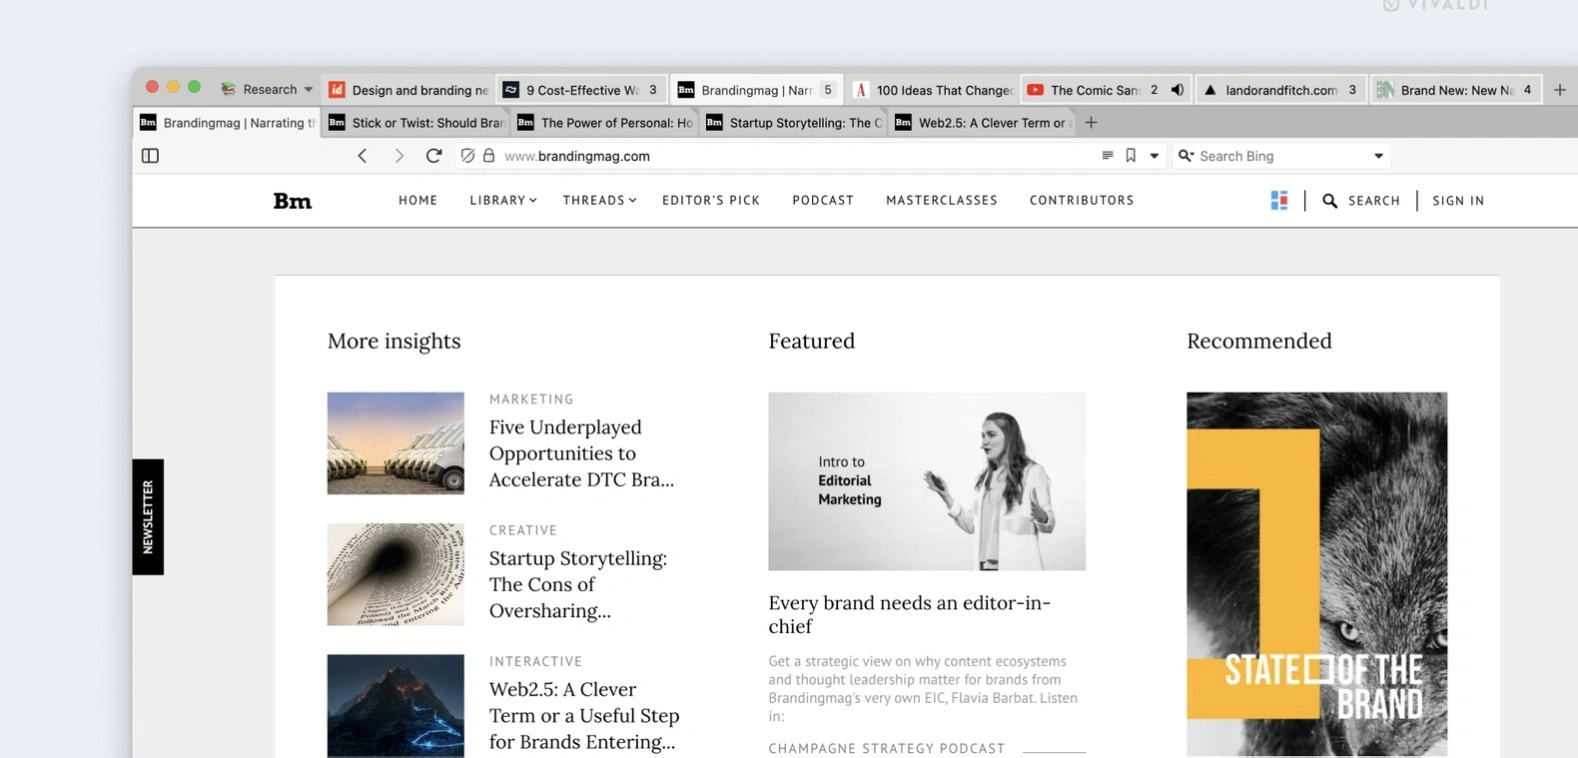The width and height of the screenshot is (1578, 758).
Task: Expand the Library menu
Action: (x=503, y=201)
